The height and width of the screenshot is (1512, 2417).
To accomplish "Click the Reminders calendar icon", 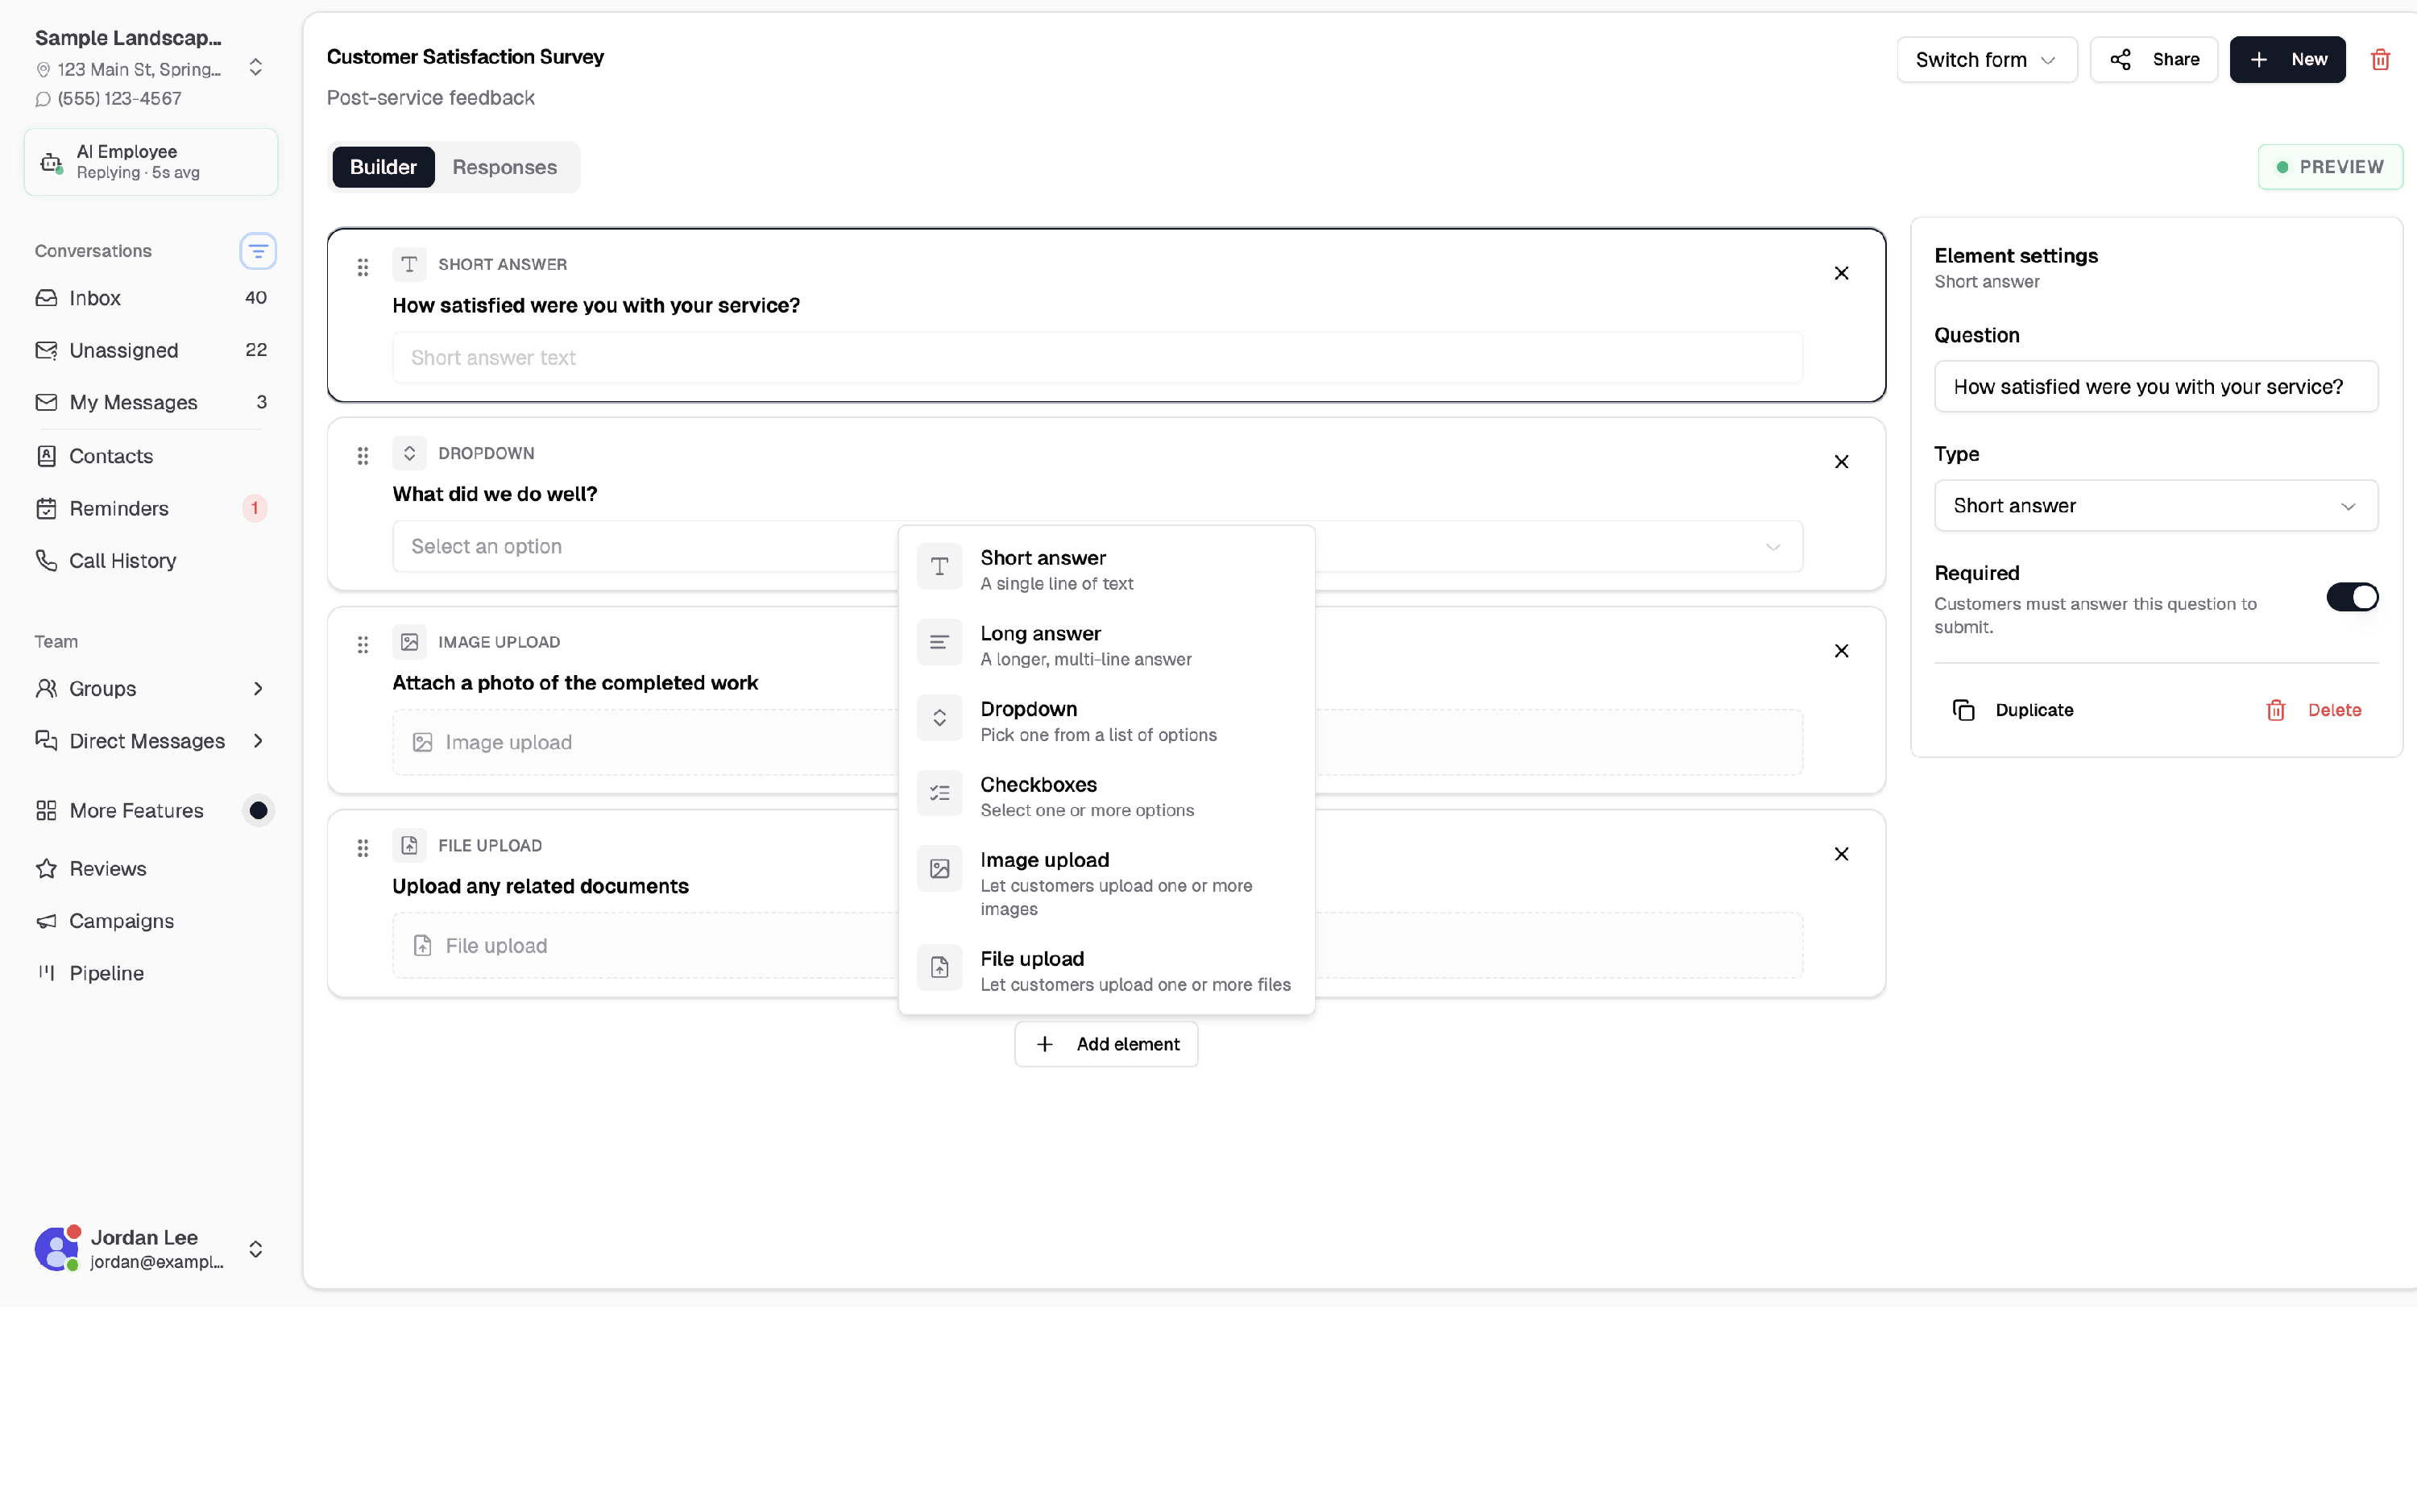I will point(46,508).
